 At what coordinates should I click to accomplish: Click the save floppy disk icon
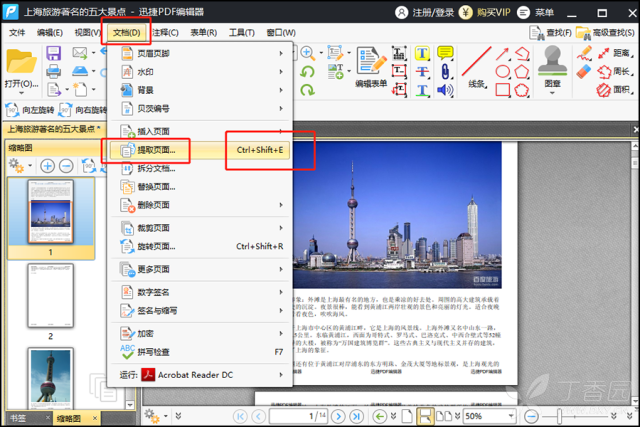point(53,53)
